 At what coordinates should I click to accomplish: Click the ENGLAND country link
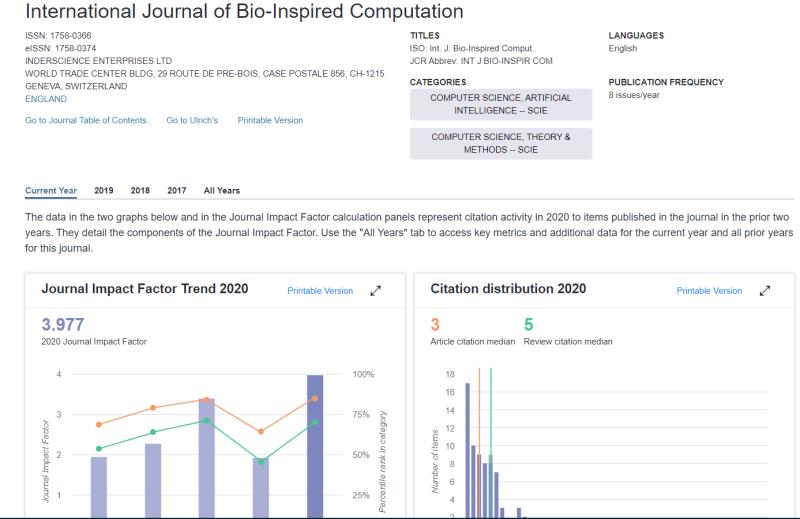click(x=46, y=99)
